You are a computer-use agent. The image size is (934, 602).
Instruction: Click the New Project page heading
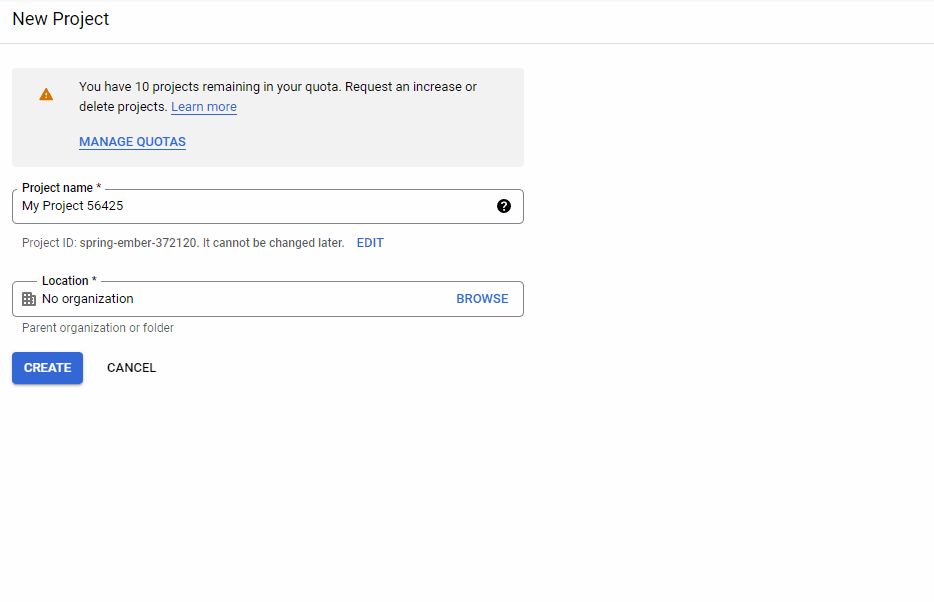point(61,19)
